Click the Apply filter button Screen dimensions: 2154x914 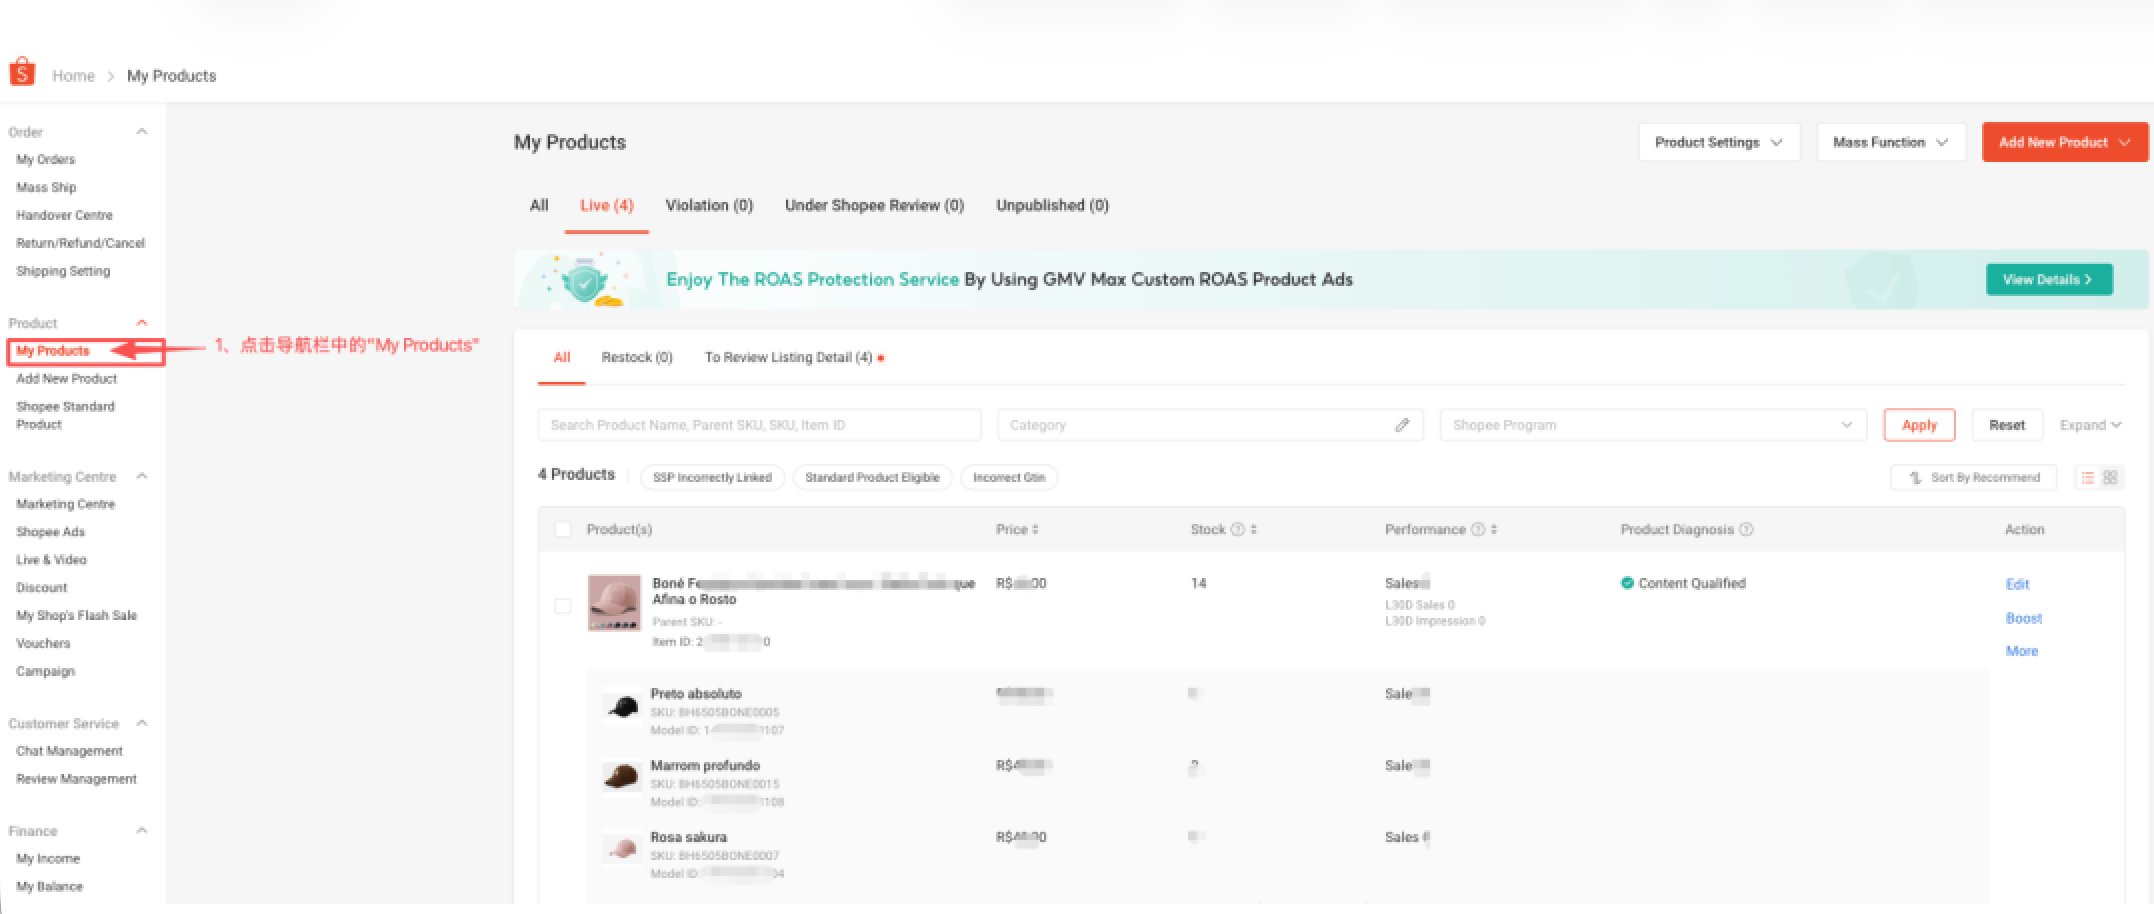1919,425
